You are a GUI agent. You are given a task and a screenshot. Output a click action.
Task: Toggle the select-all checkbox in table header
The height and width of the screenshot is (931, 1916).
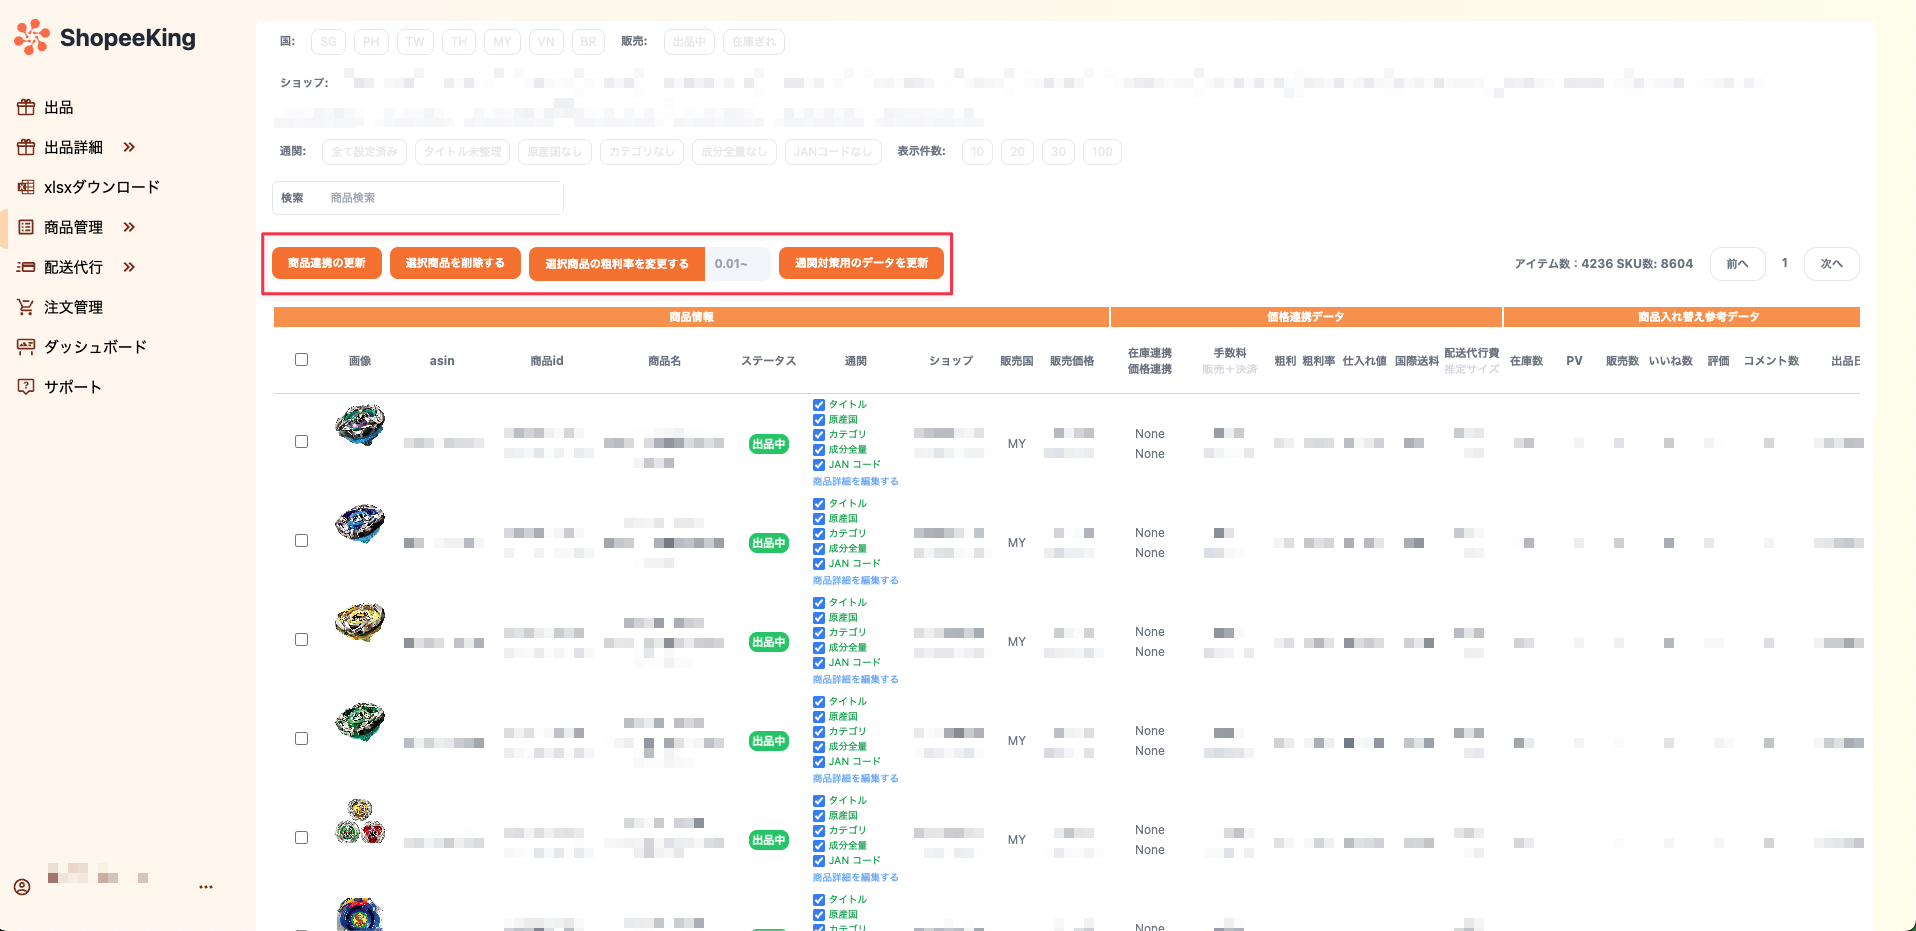coord(301,360)
